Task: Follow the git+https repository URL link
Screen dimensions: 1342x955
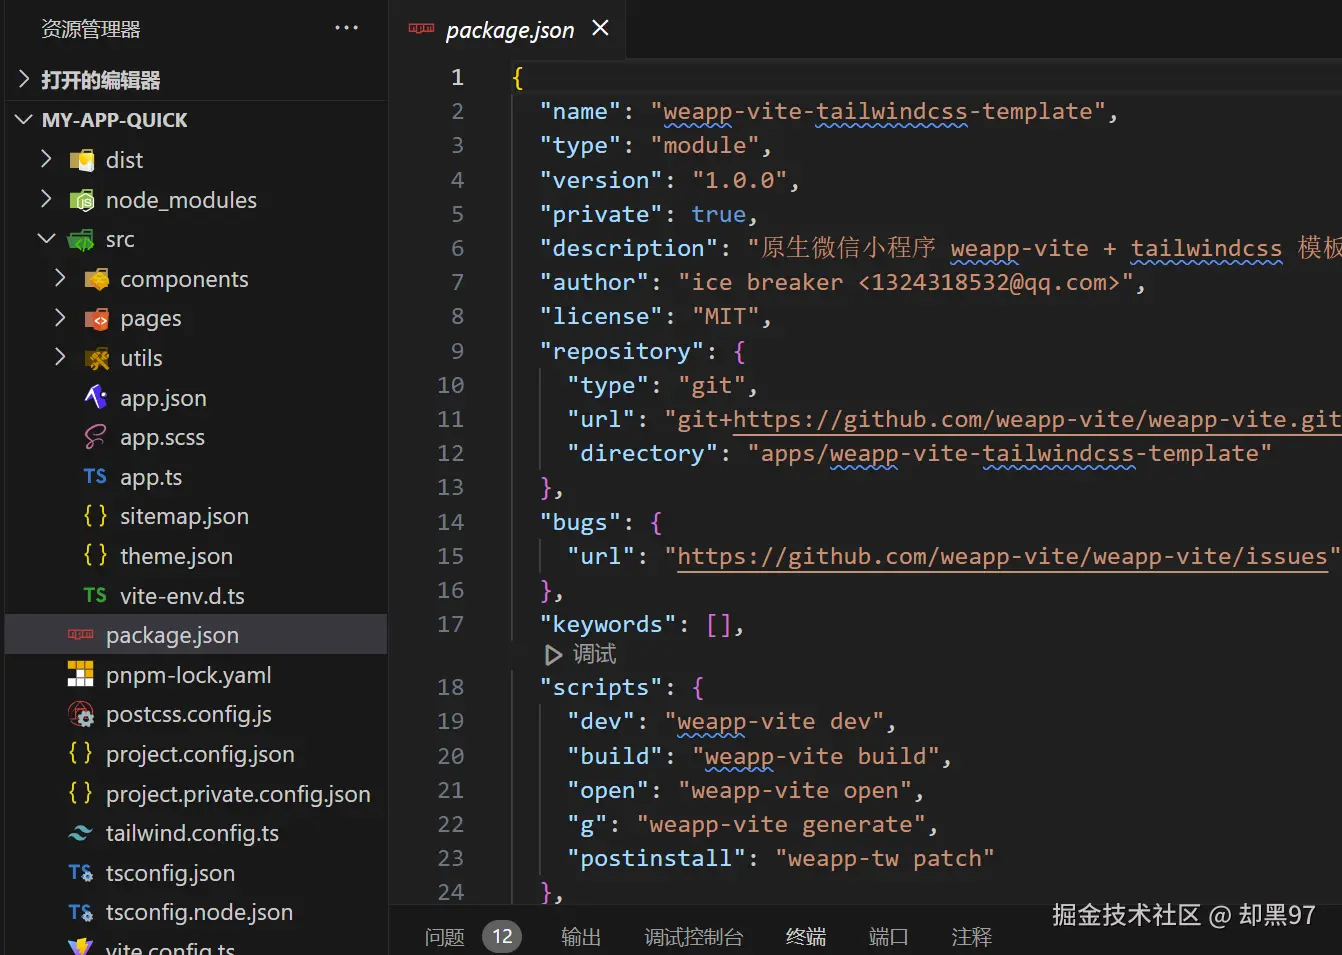Action: pyautogui.click(x=1037, y=420)
